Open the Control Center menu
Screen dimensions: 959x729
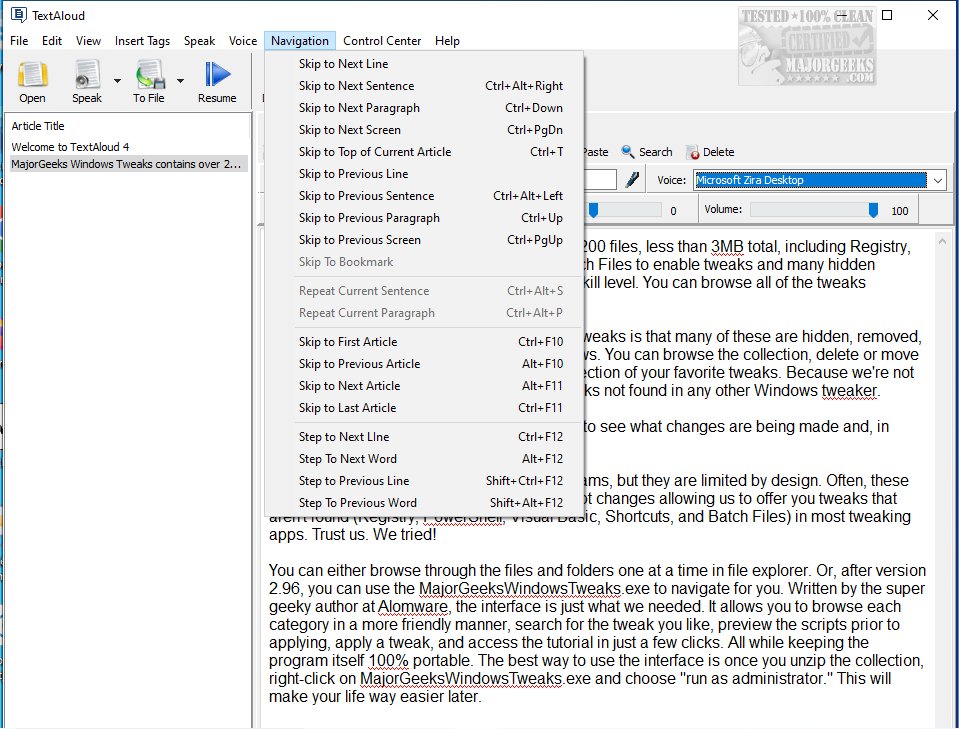pos(382,40)
